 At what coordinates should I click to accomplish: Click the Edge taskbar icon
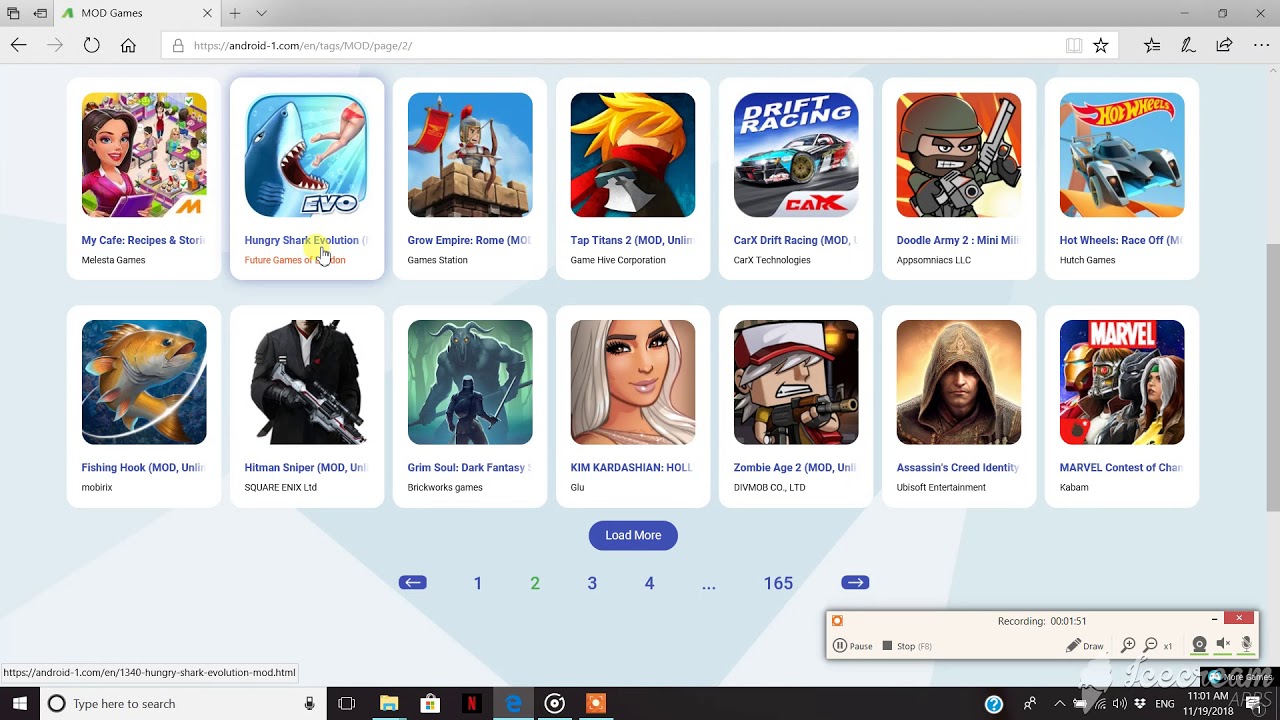click(513, 704)
